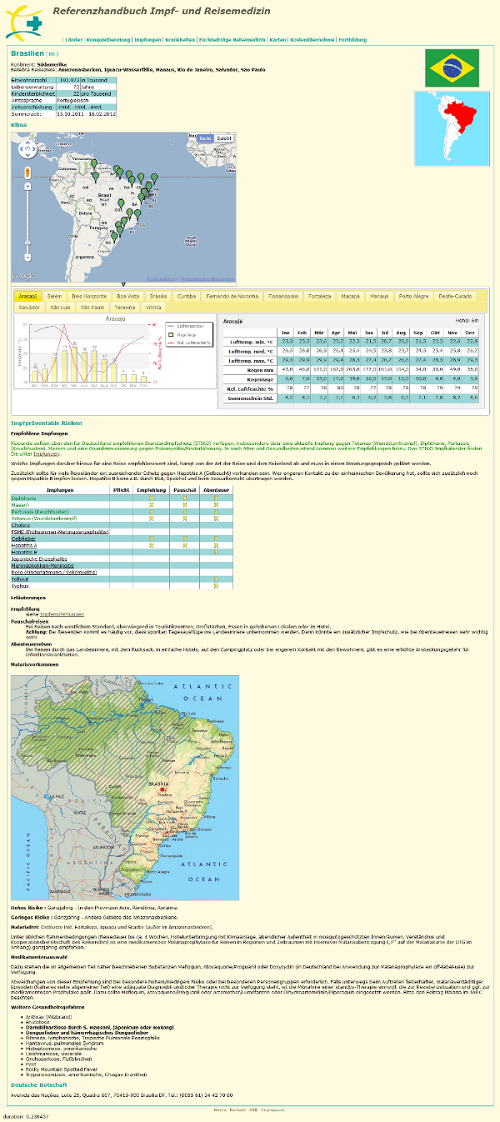Click the small collapse arrow below the climate map
The height and width of the screenshot is (1122, 500).
tap(123, 285)
